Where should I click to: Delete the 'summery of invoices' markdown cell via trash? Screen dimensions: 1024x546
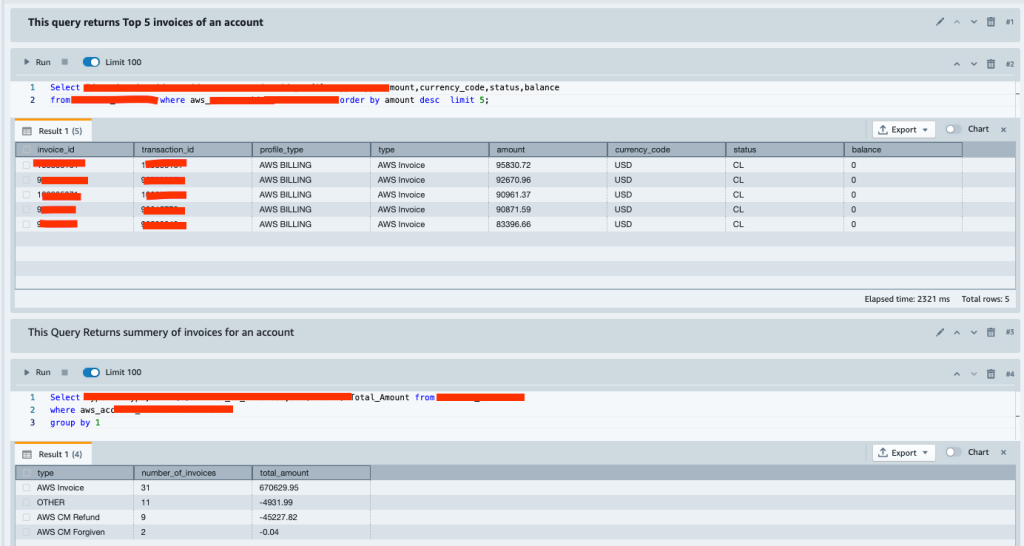coord(991,332)
